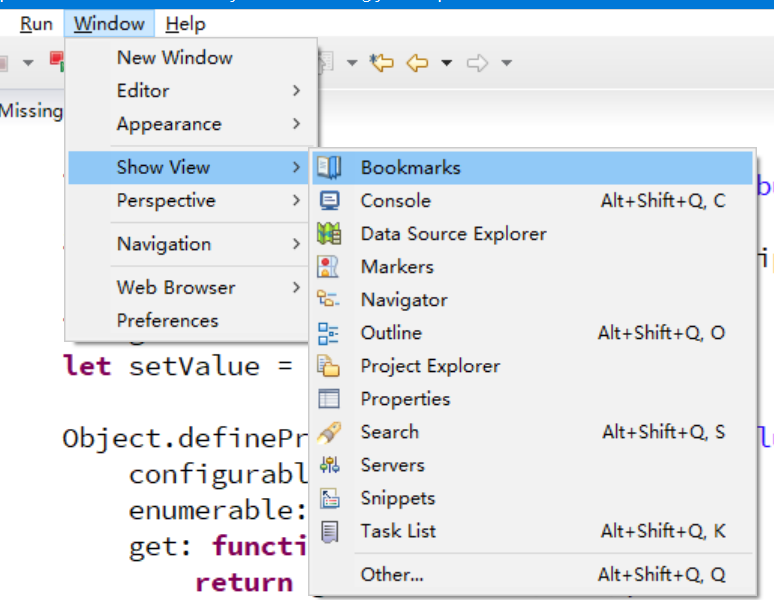Open Bookmarks view via its book icon
This screenshot has width=774, height=600.
click(329, 168)
